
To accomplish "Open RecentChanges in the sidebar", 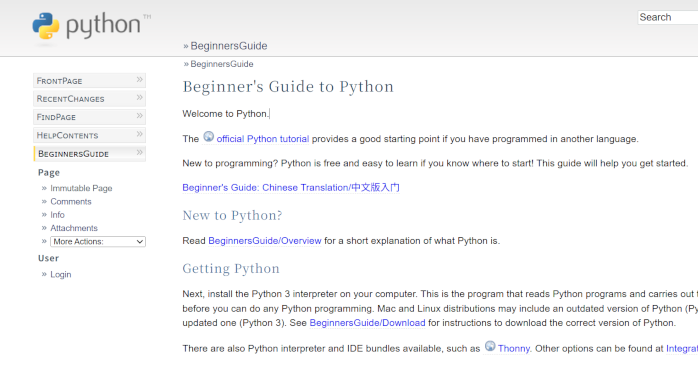I will pyautogui.click(x=89, y=99).
